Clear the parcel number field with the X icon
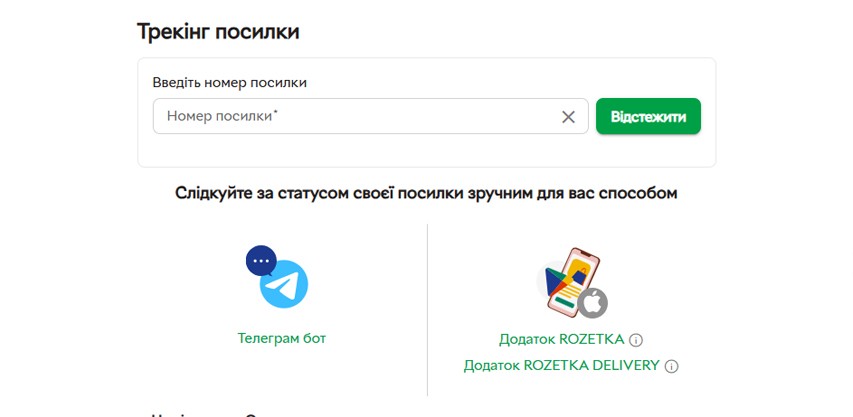The image size is (853, 417). (568, 116)
